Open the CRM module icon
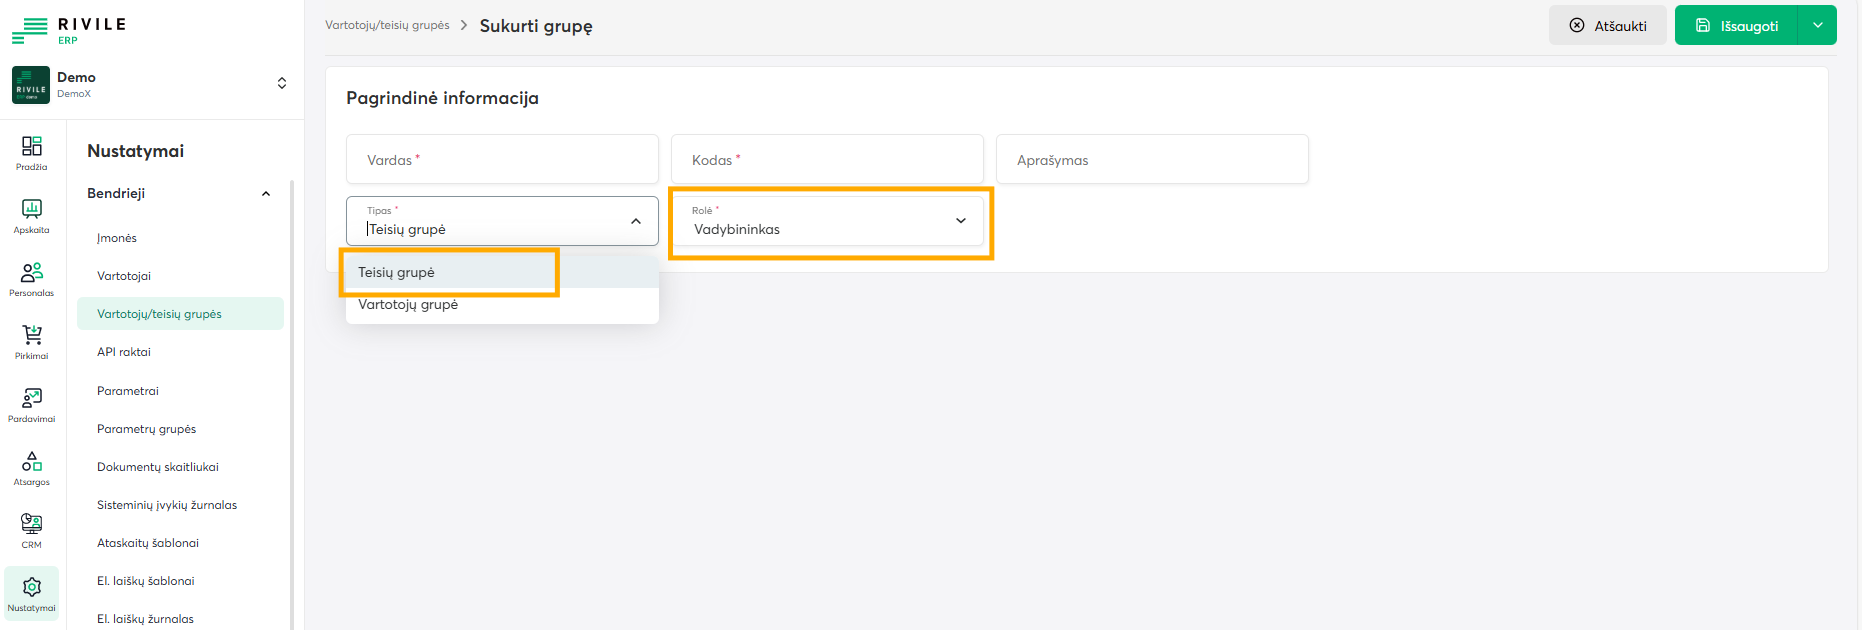 click(x=32, y=530)
